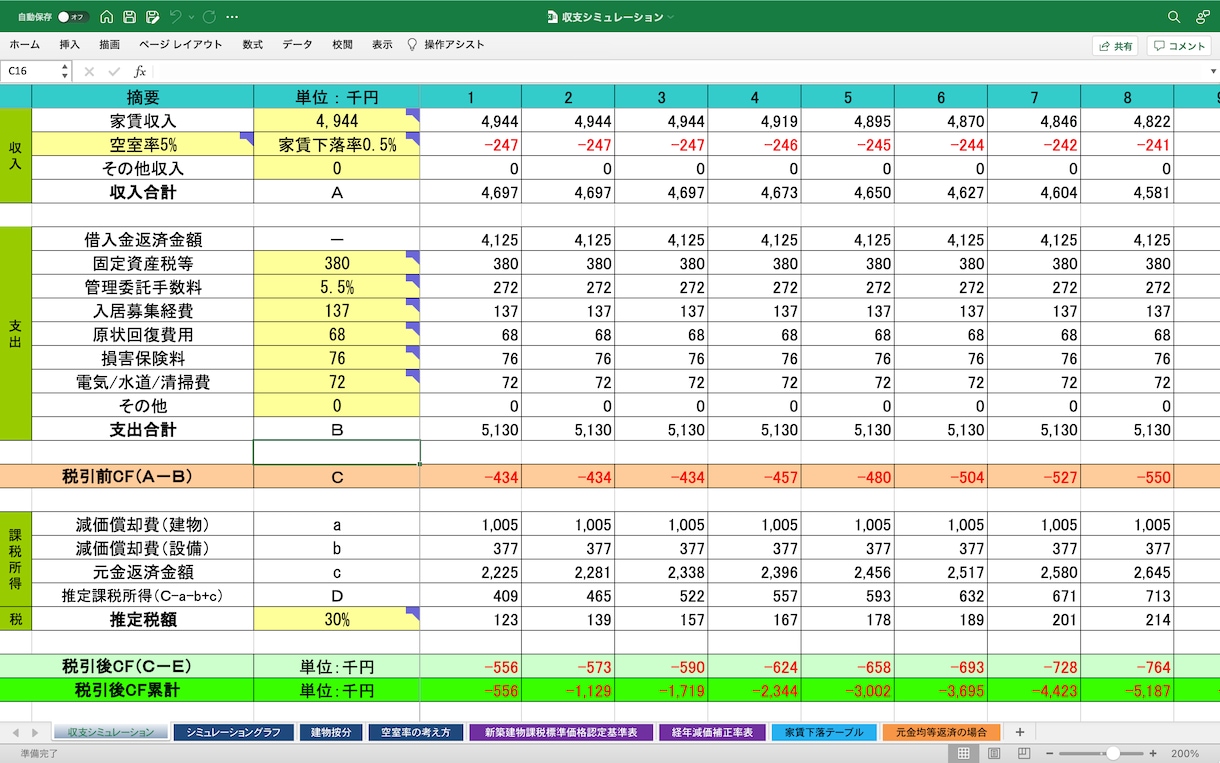Open the 数式 ribbon tab
Viewport: 1220px width, 763px height.
pos(253,45)
